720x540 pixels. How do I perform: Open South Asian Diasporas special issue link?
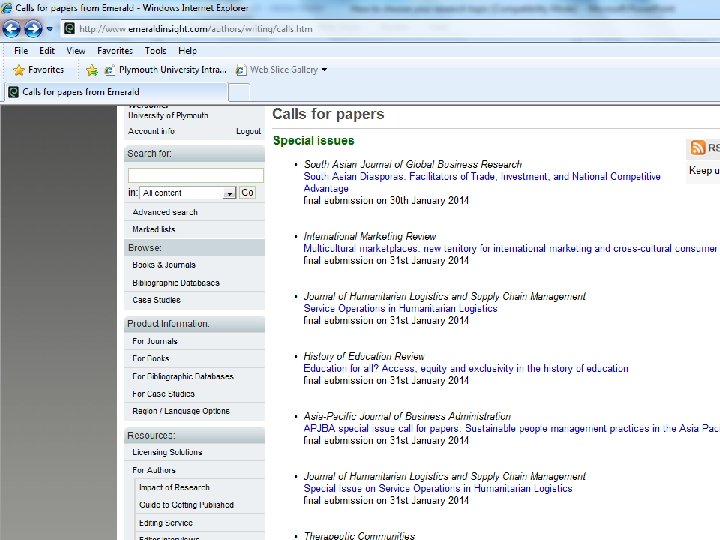pos(482,182)
